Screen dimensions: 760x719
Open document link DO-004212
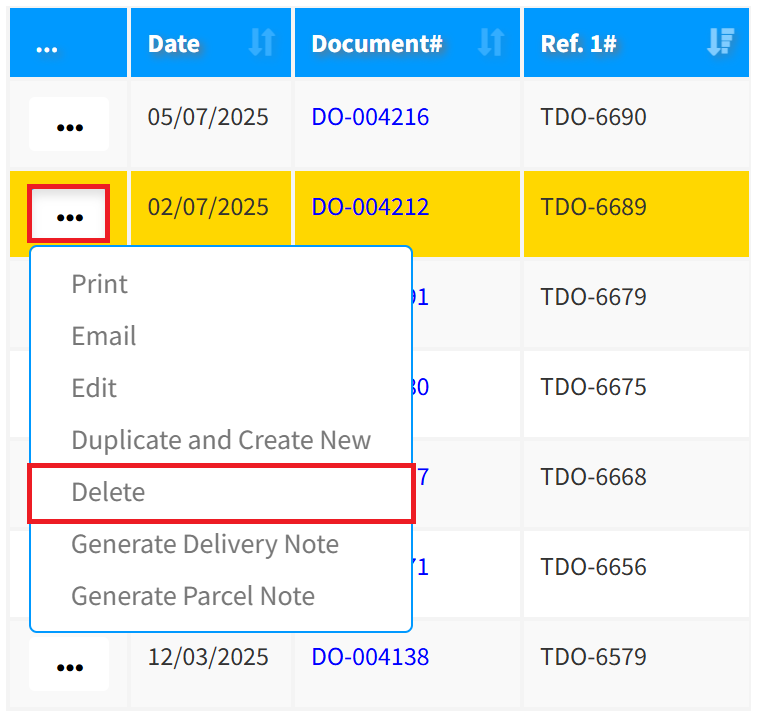pyautogui.click(x=370, y=207)
